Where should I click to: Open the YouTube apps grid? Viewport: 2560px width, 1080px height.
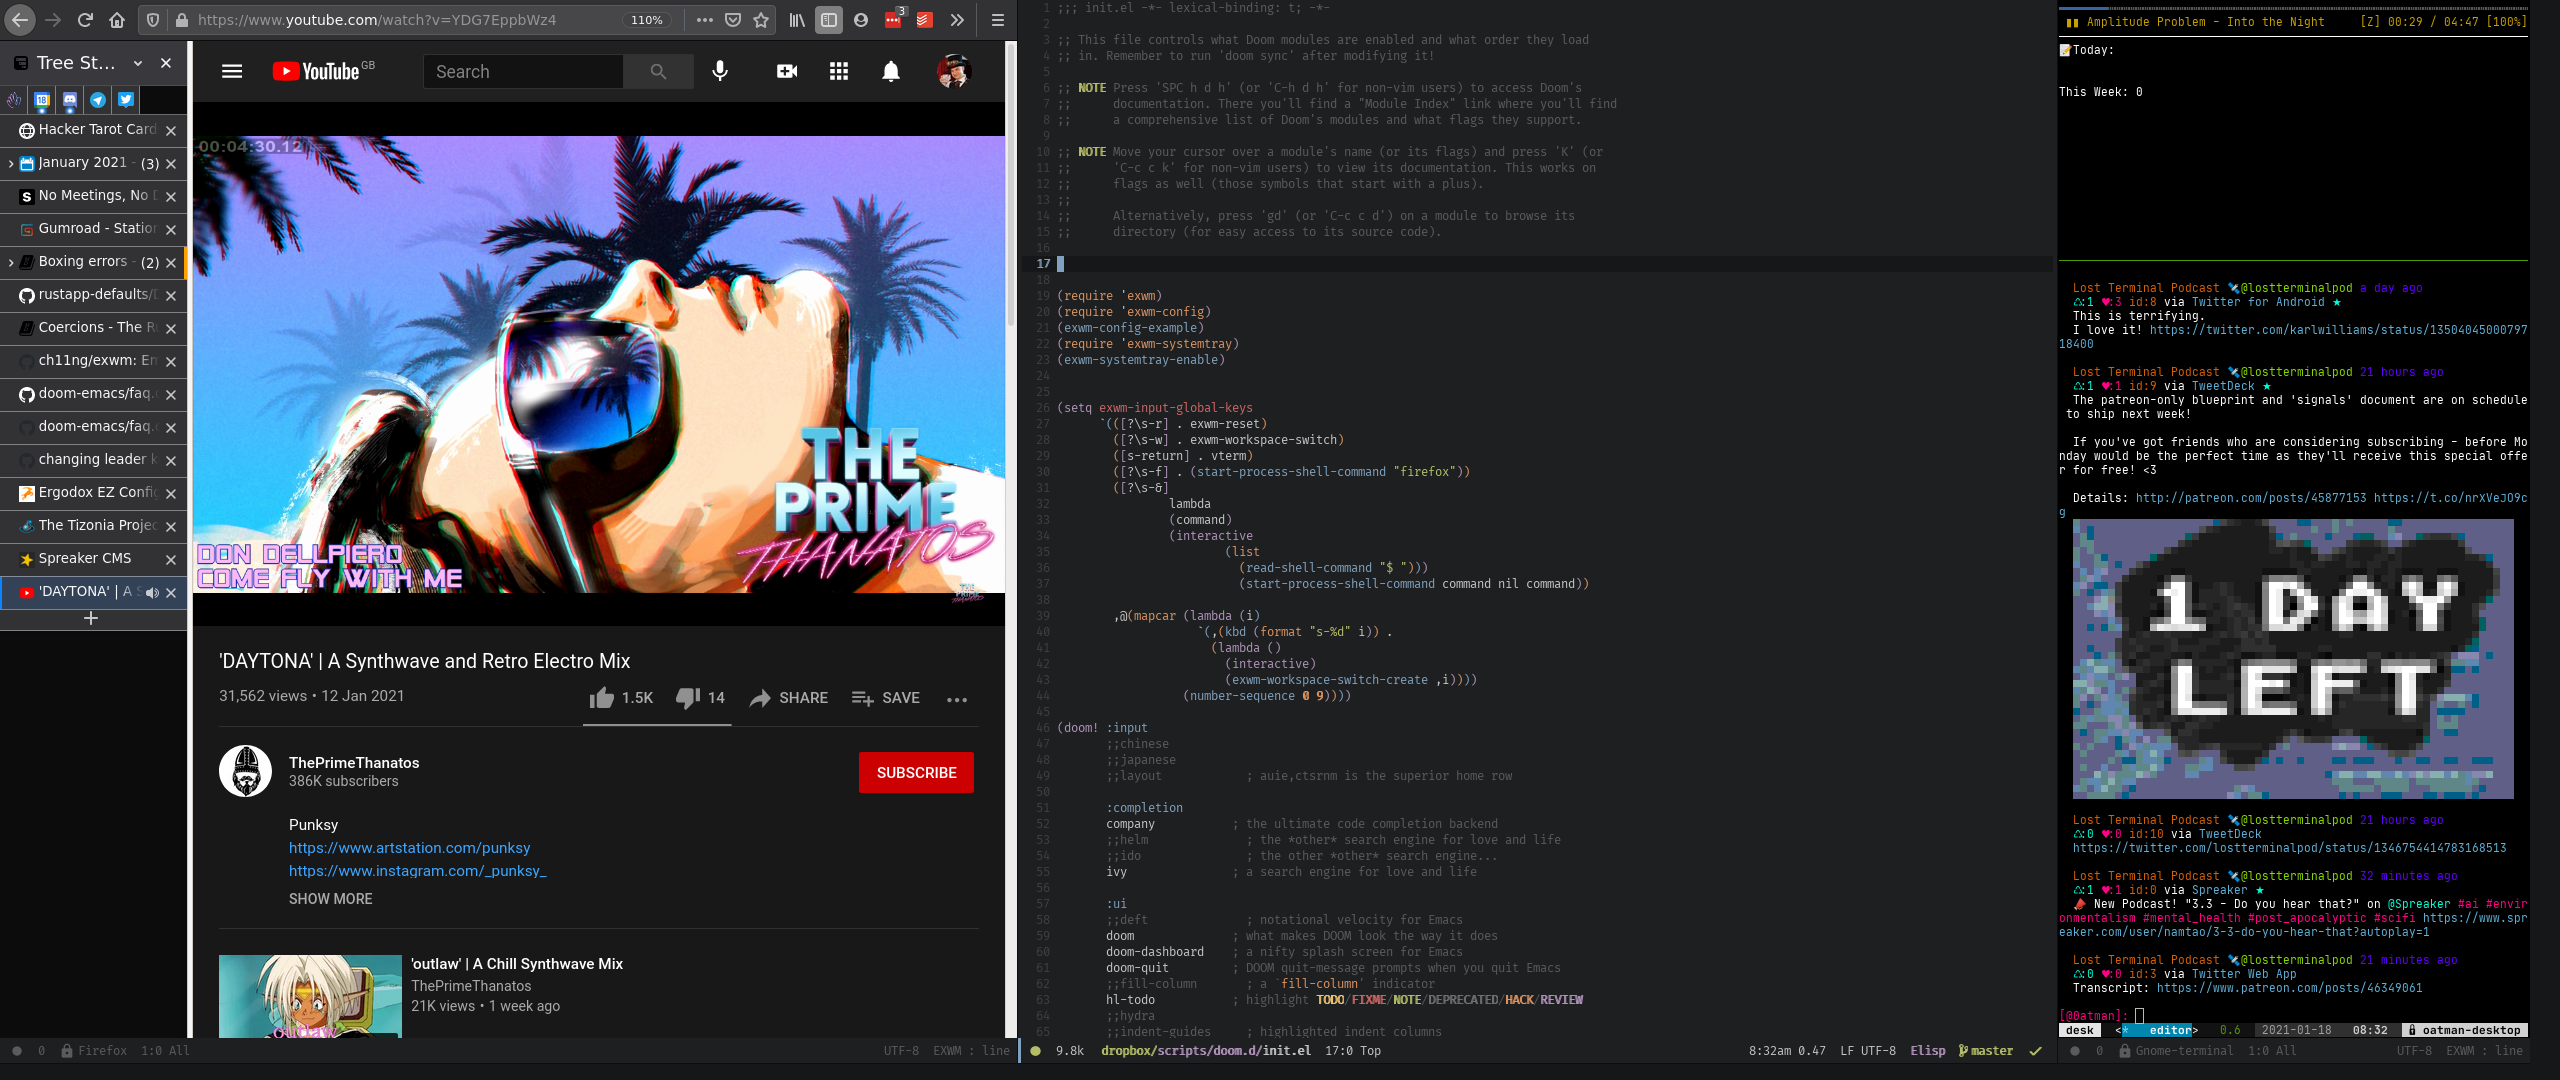pos(838,71)
